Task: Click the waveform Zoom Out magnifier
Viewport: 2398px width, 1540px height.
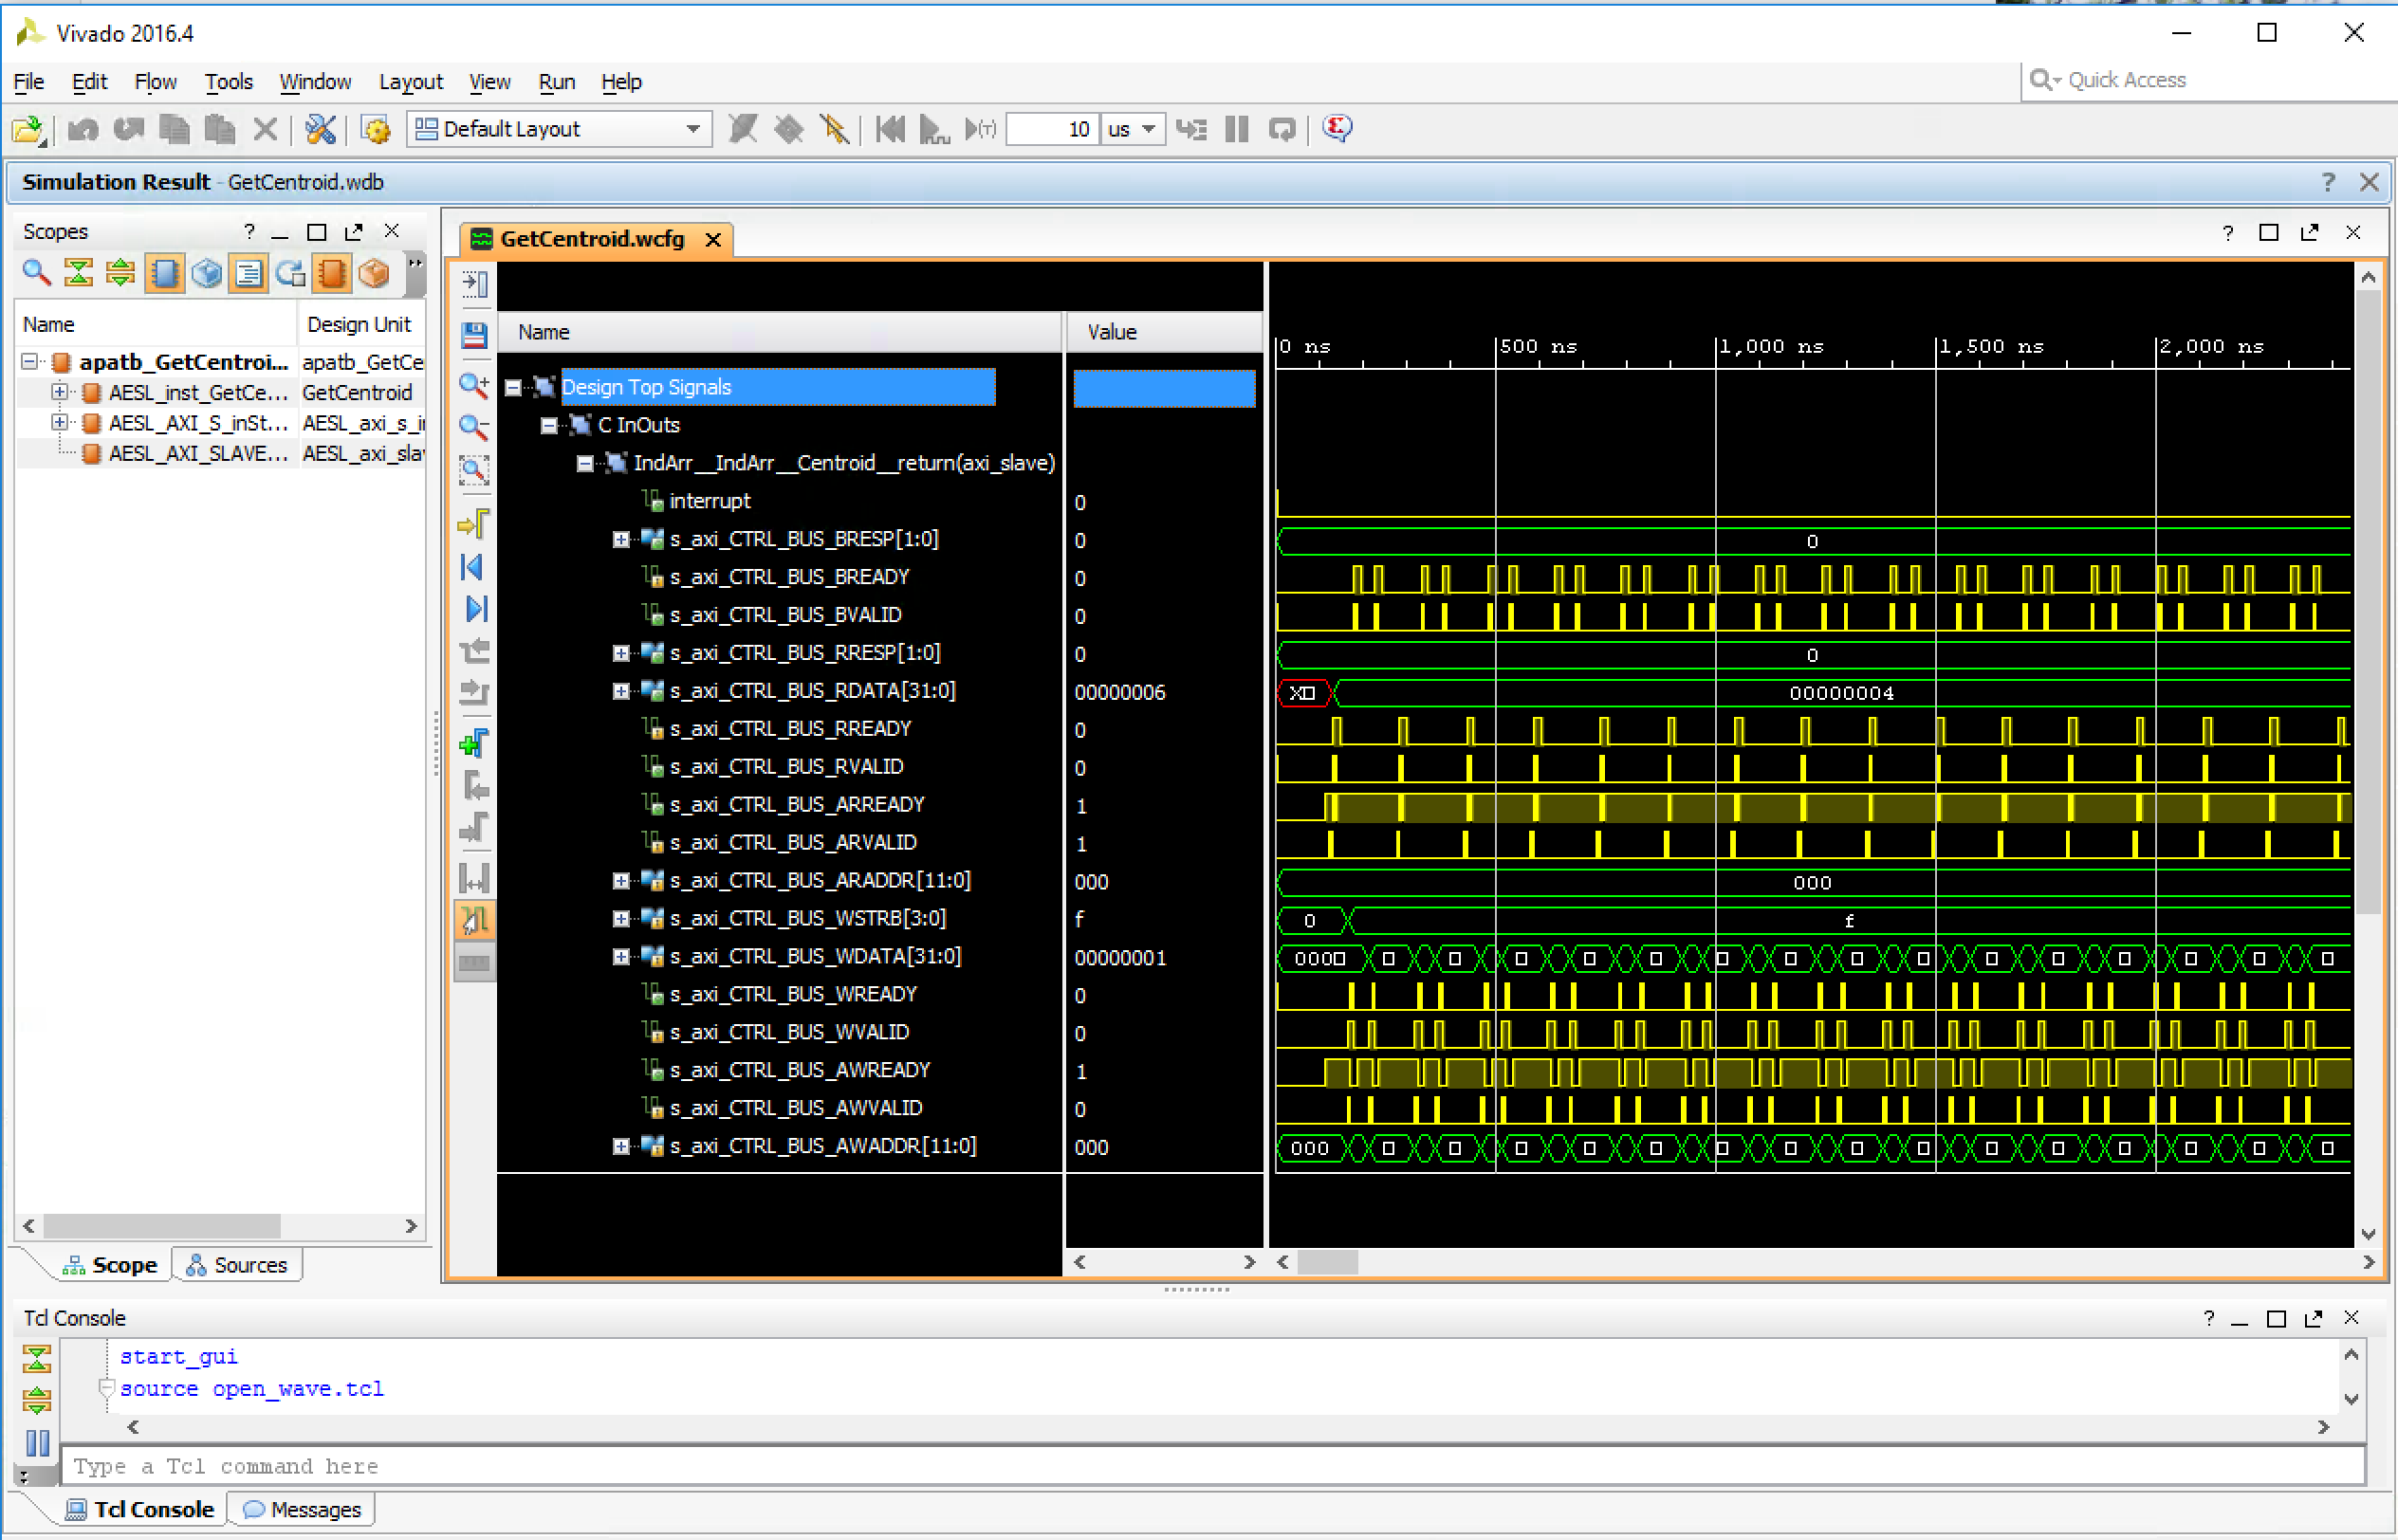Action: tap(474, 428)
